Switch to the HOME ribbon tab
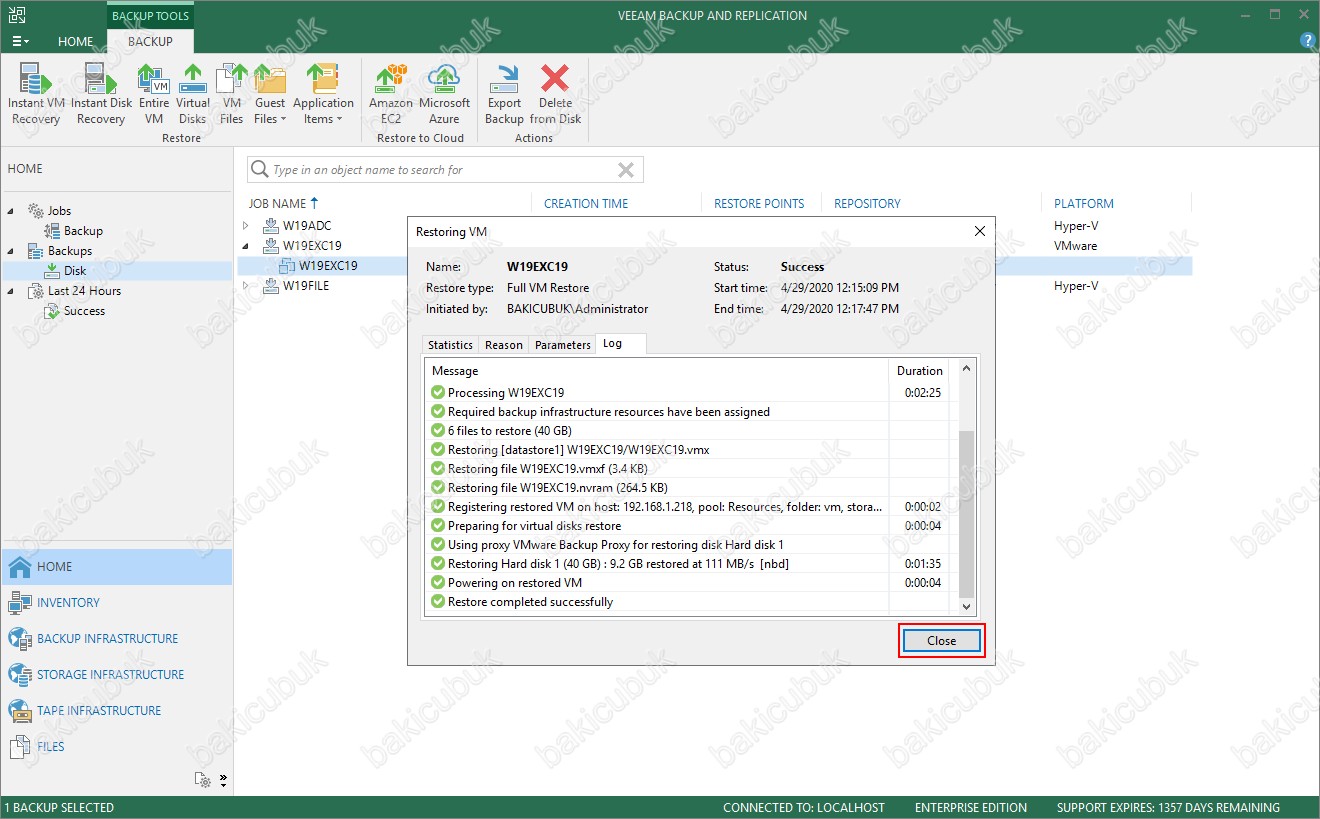This screenshot has height=819, width=1320. coord(76,41)
